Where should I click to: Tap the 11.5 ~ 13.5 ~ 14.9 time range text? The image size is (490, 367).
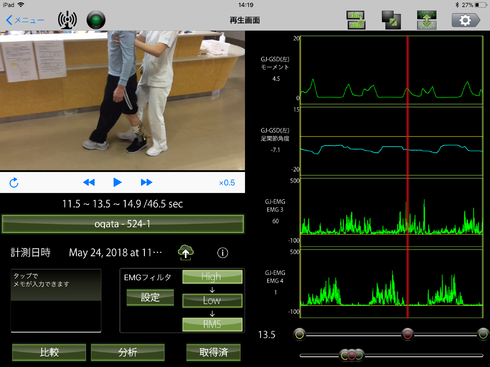tap(122, 204)
